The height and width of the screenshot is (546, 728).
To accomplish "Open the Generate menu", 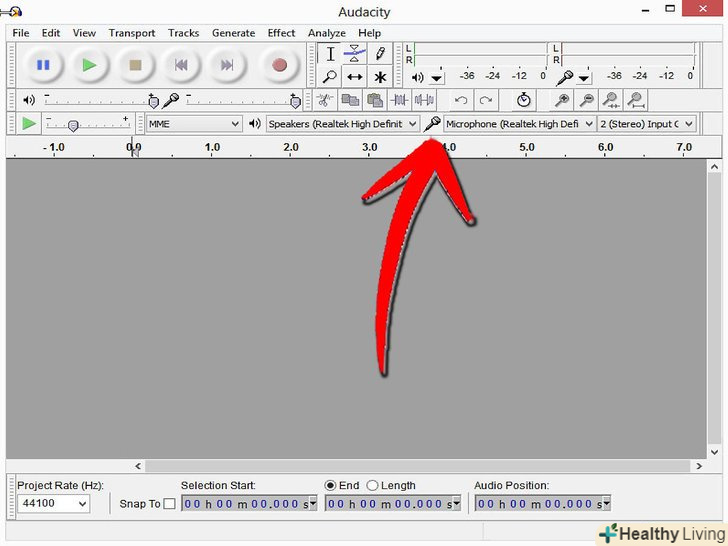I will click(x=234, y=33).
